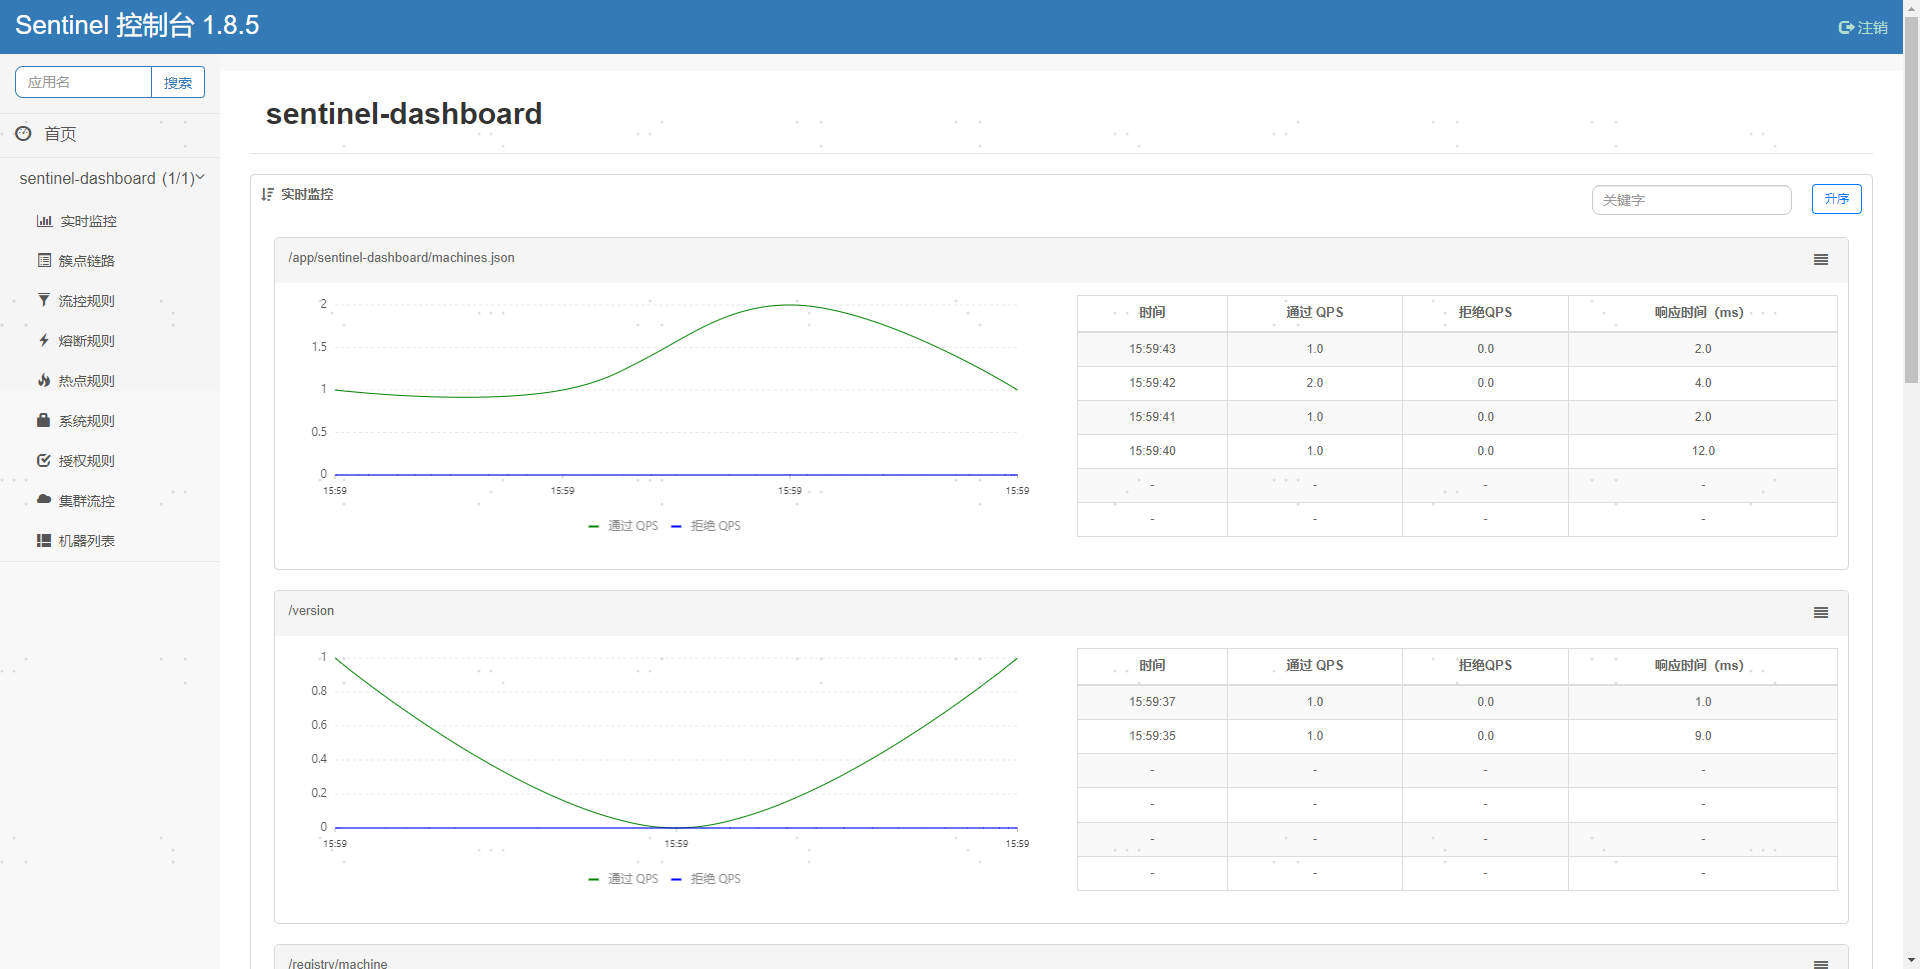Click the lock icon for 系统规则
This screenshot has width=1920, height=969.
click(x=44, y=420)
